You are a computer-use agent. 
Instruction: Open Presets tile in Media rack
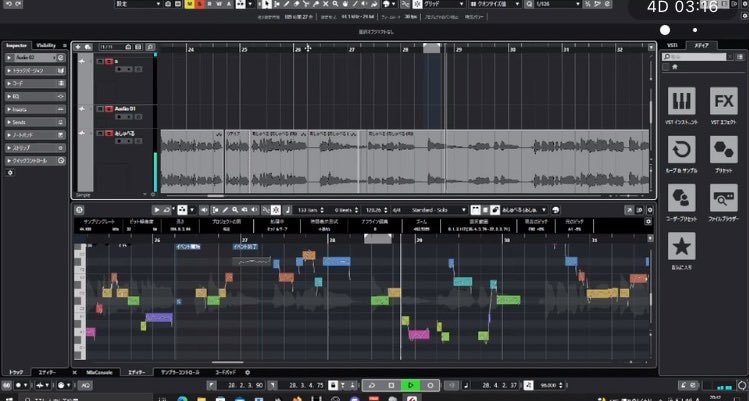pos(724,150)
